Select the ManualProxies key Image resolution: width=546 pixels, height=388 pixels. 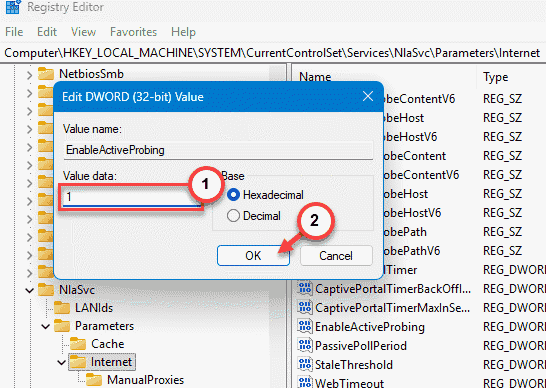pos(146,380)
